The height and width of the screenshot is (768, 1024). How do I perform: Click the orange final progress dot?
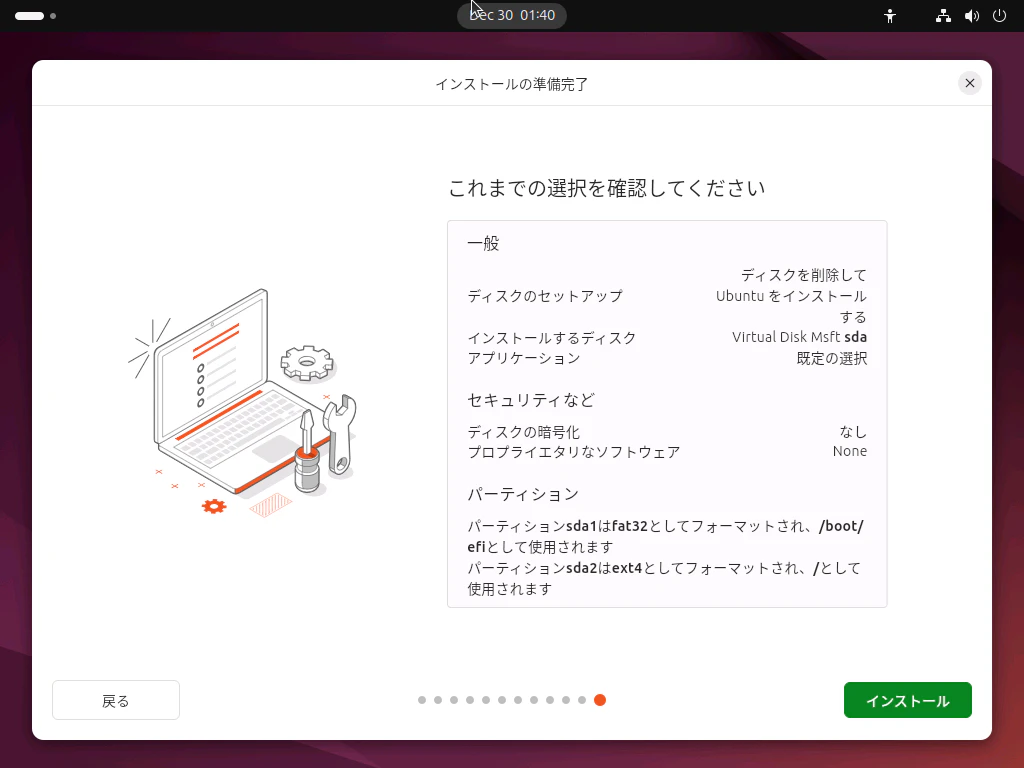click(600, 700)
